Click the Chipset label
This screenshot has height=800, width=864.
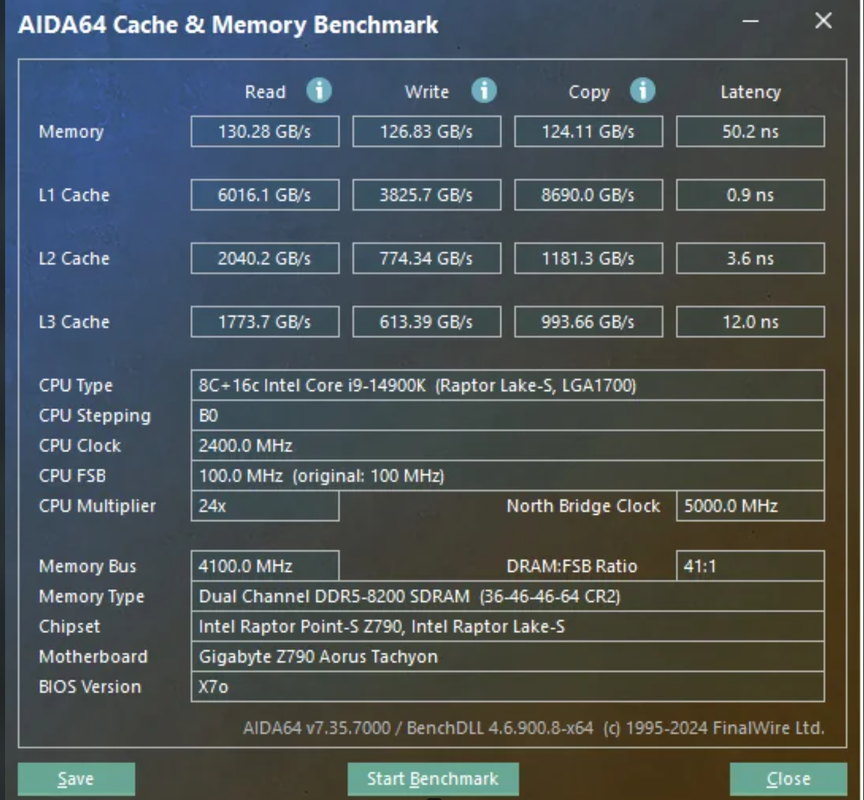point(69,627)
